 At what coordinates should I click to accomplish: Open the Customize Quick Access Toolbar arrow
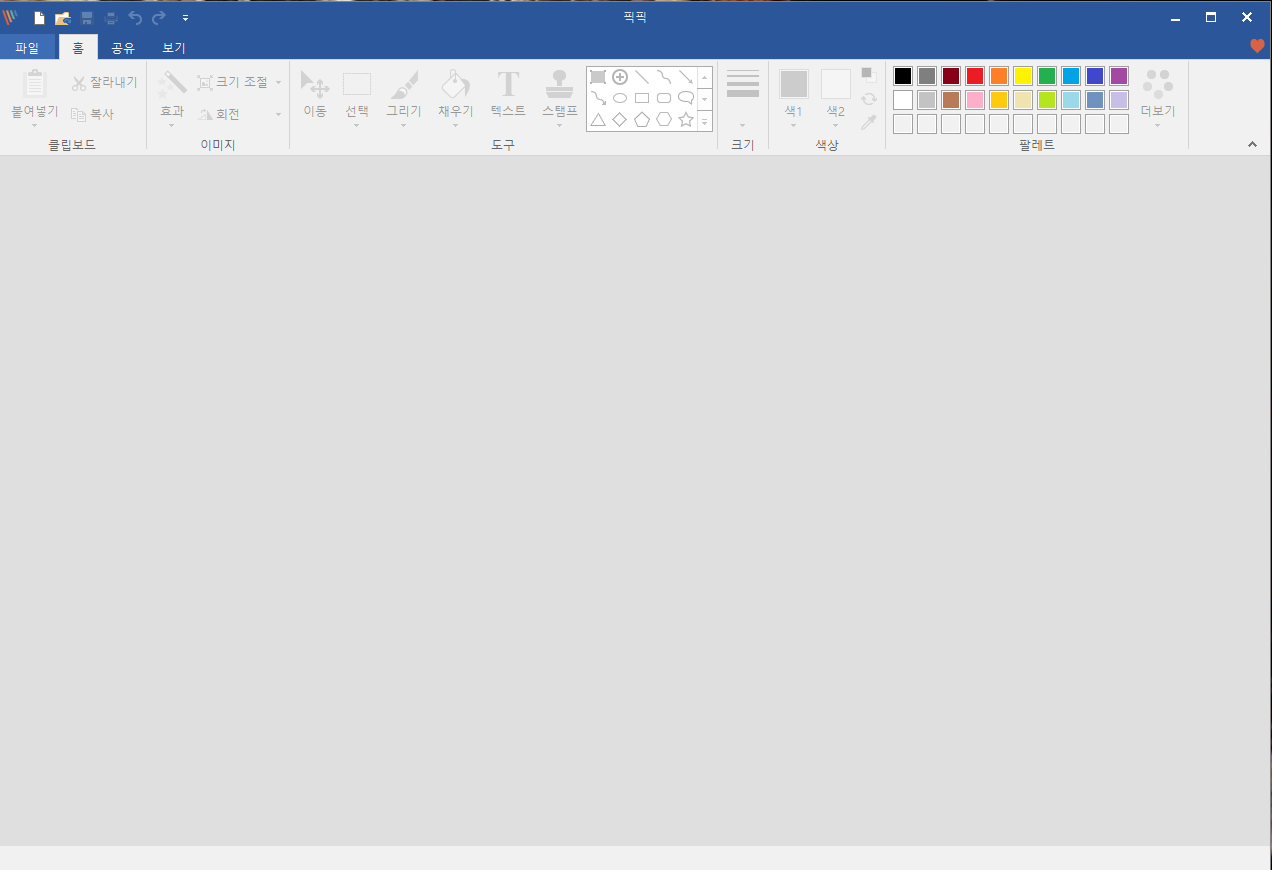tap(185, 18)
